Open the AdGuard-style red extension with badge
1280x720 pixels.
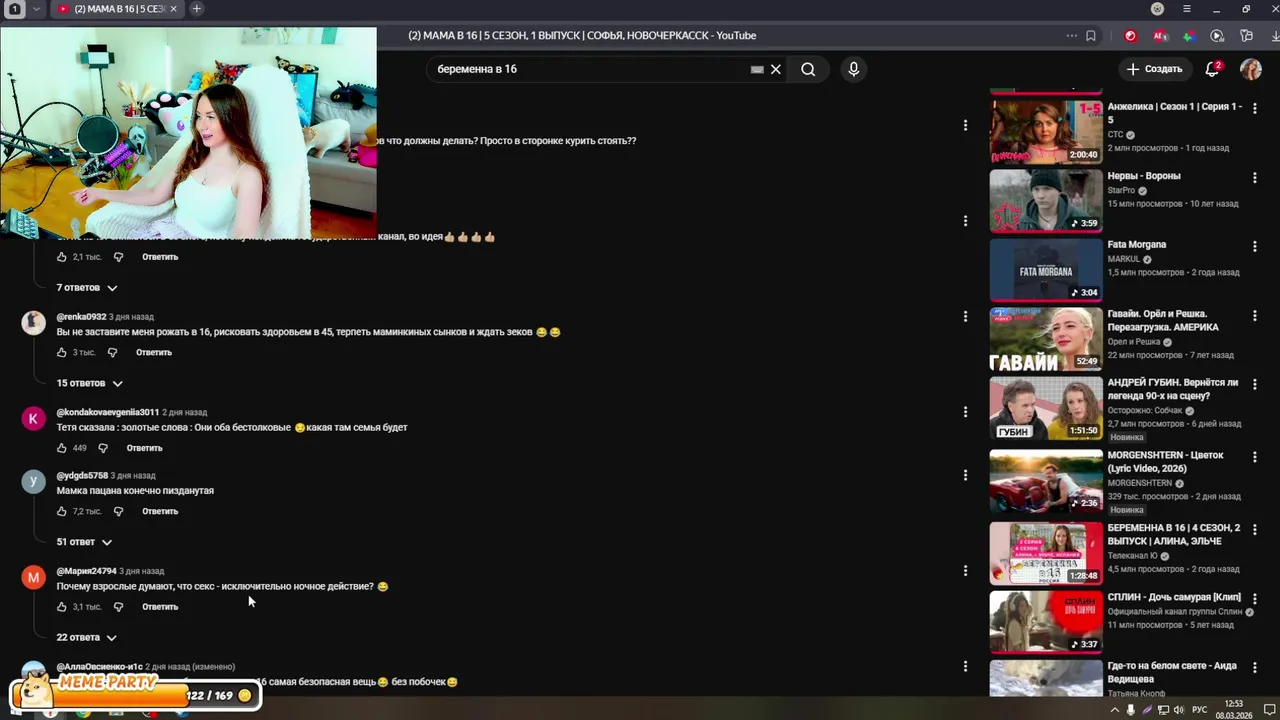[1160, 36]
